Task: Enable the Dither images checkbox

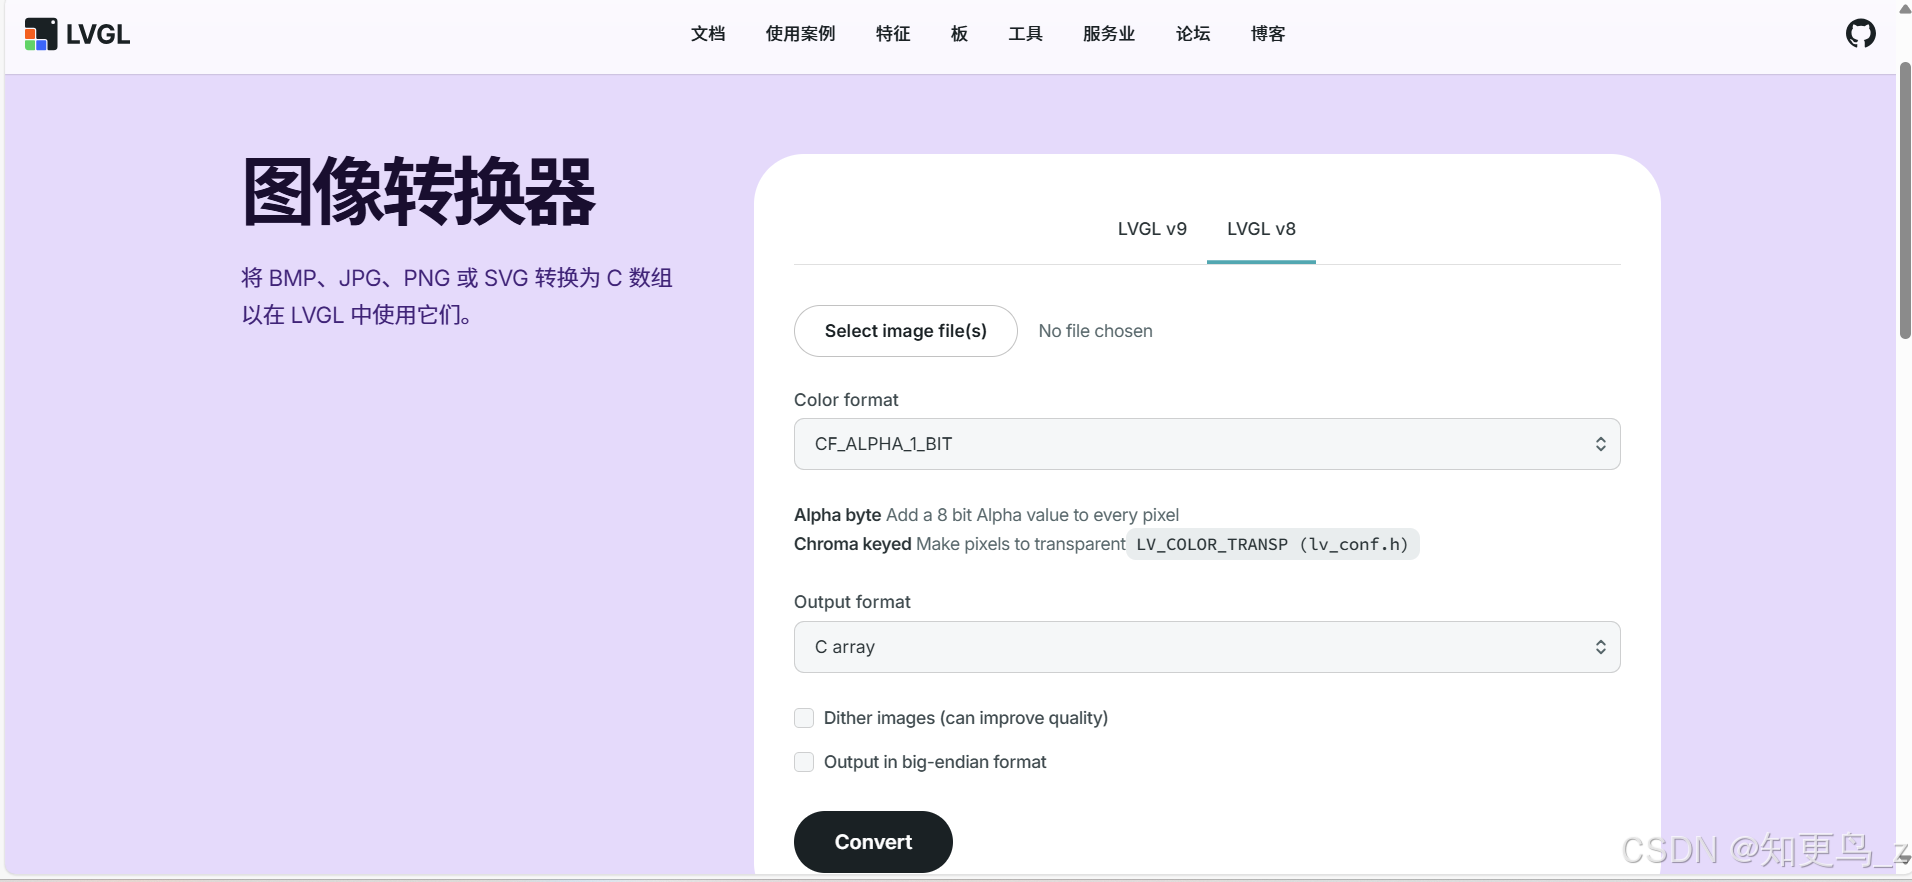Action: point(804,718)
